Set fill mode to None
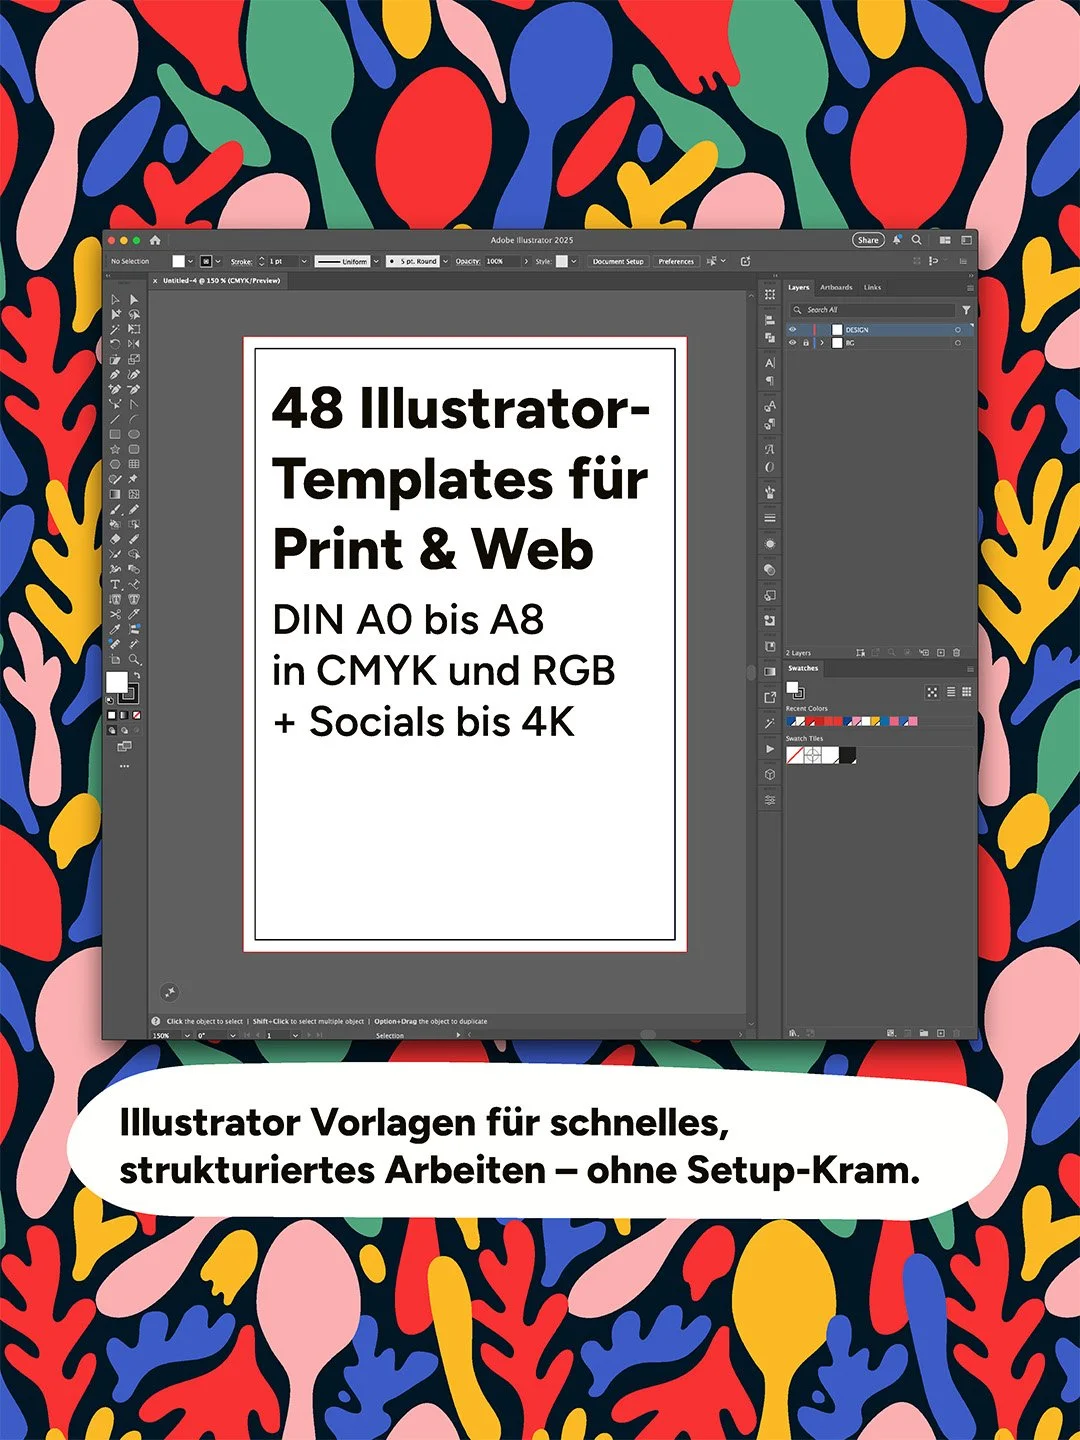Viewport: 1080px width, 1440px height. click(136, 715)
